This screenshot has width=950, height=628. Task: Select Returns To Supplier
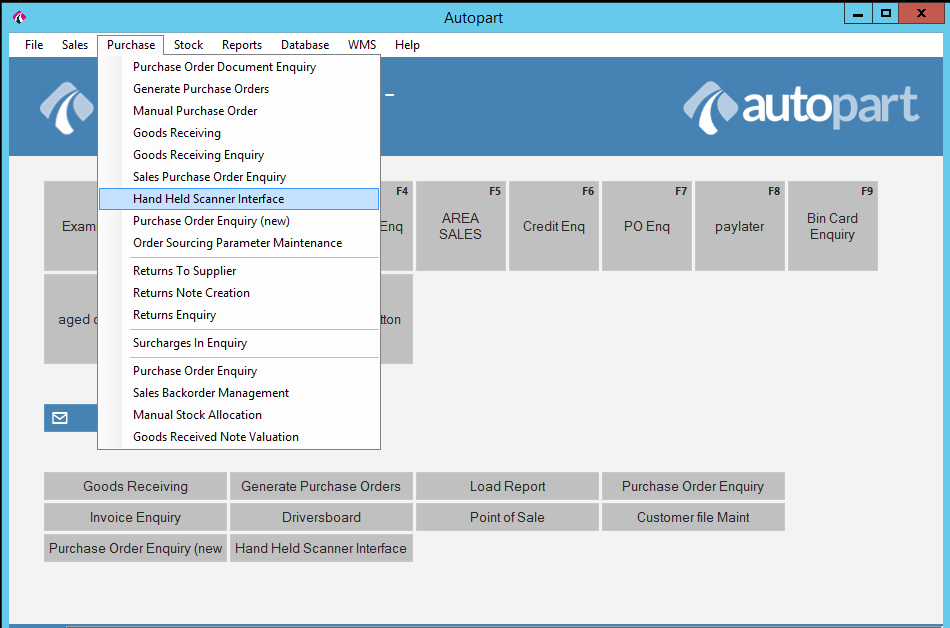tap(239, 271)
